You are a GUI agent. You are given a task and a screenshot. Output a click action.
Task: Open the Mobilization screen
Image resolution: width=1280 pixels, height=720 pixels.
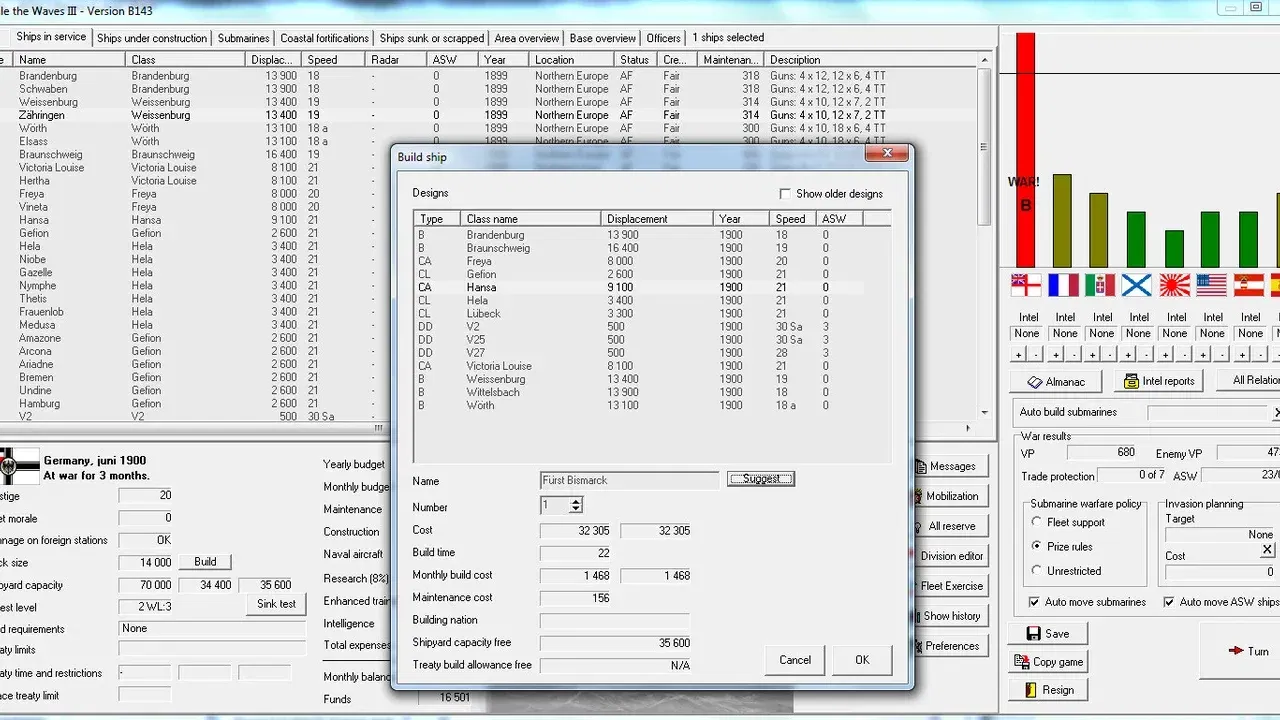click(949, 496)
